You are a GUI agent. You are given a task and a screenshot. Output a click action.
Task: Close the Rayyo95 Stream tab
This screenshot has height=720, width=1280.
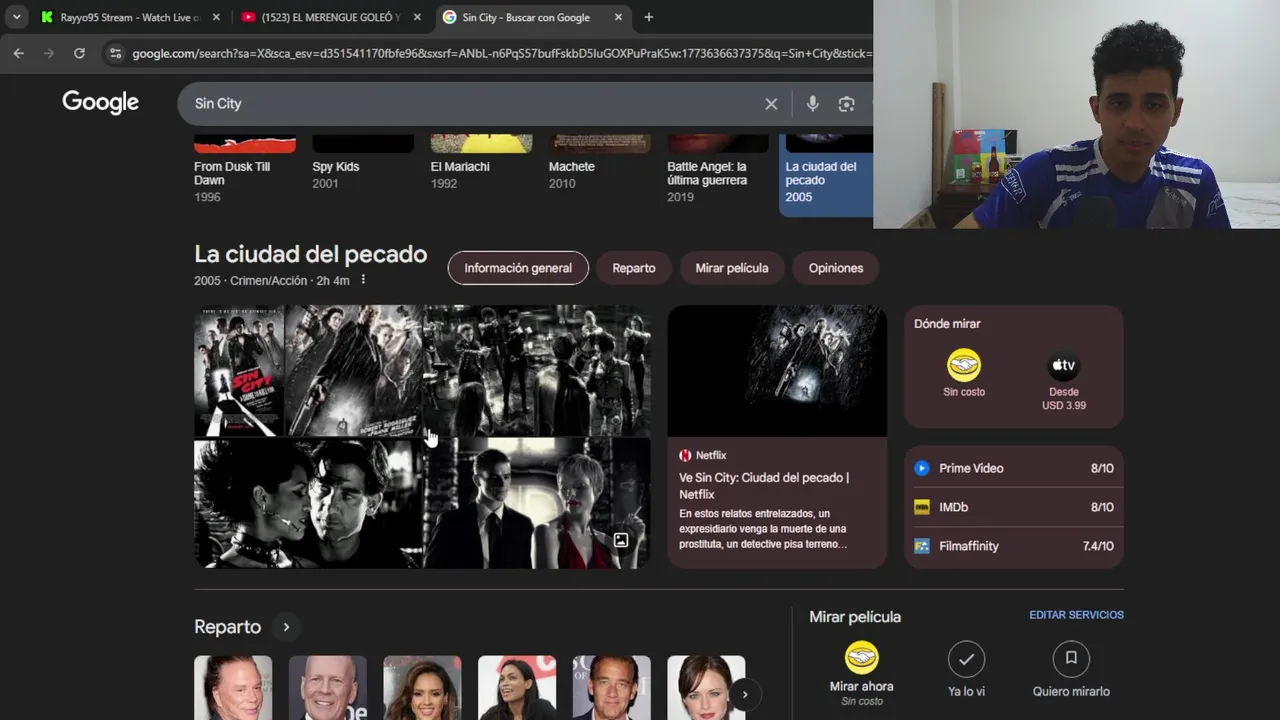[217, 17]
